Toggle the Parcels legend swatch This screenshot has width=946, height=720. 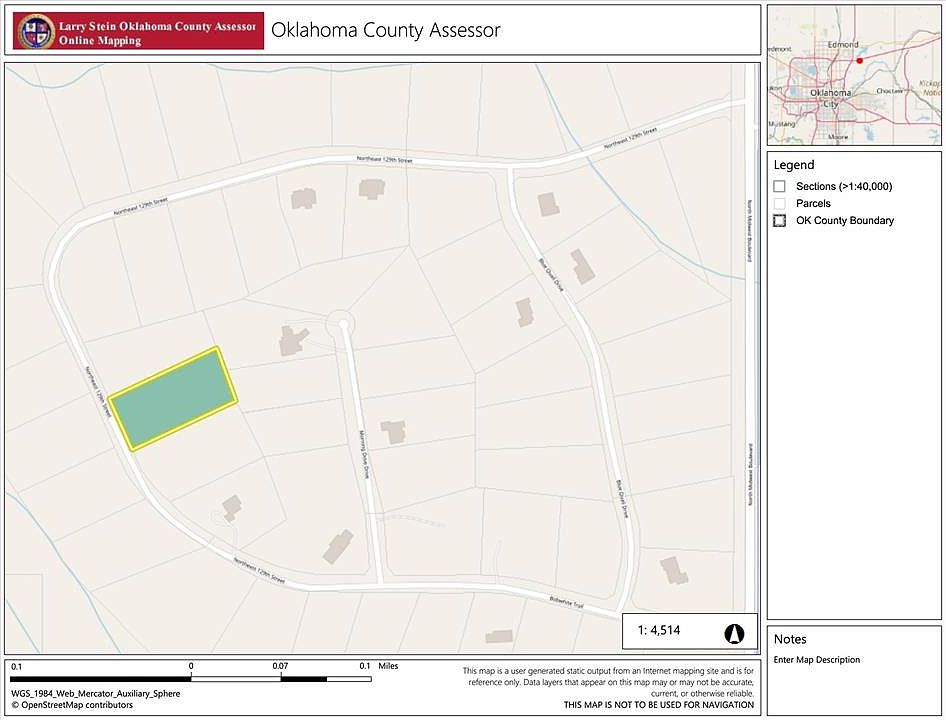779,204
